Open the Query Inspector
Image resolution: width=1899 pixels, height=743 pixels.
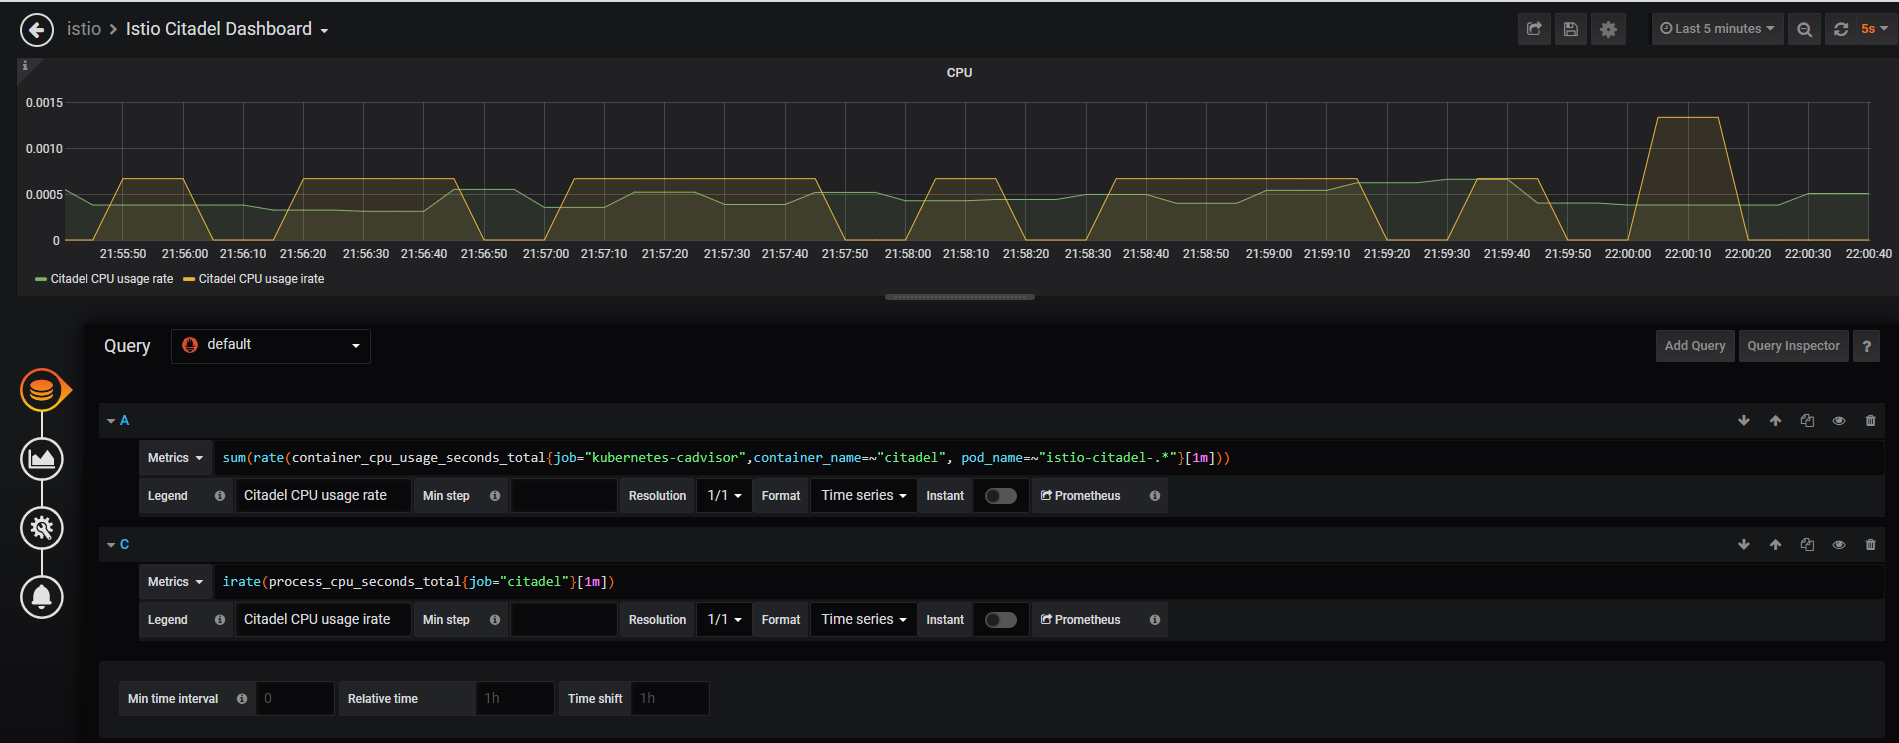pyautogui.click(x=1793, y=346)
